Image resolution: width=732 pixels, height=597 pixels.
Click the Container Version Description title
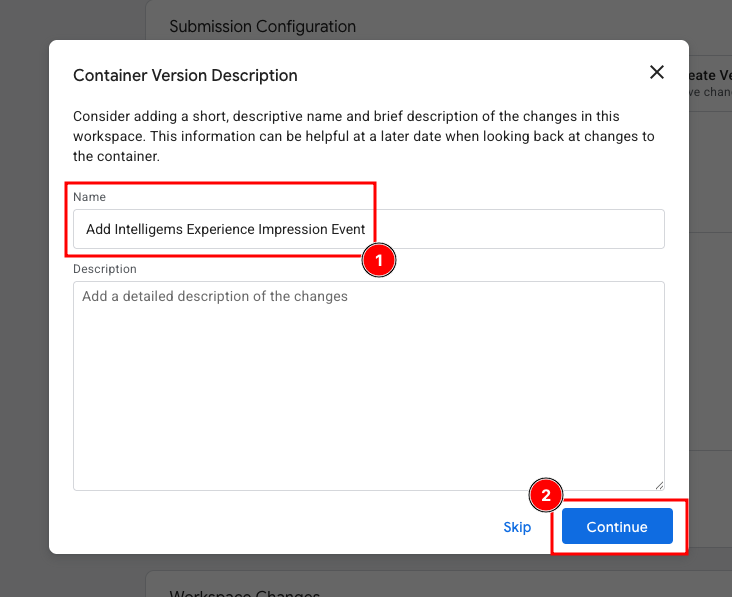(x=185, y=75)
